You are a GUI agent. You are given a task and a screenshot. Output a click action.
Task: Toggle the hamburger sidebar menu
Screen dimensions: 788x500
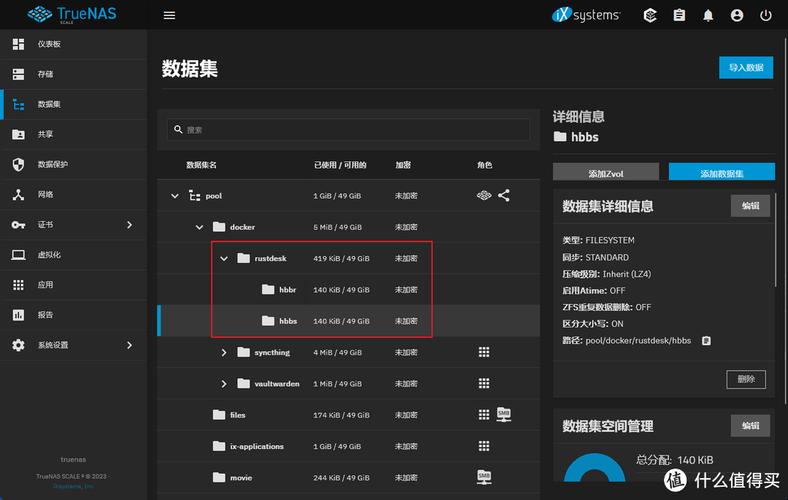[x=169, y=15]
